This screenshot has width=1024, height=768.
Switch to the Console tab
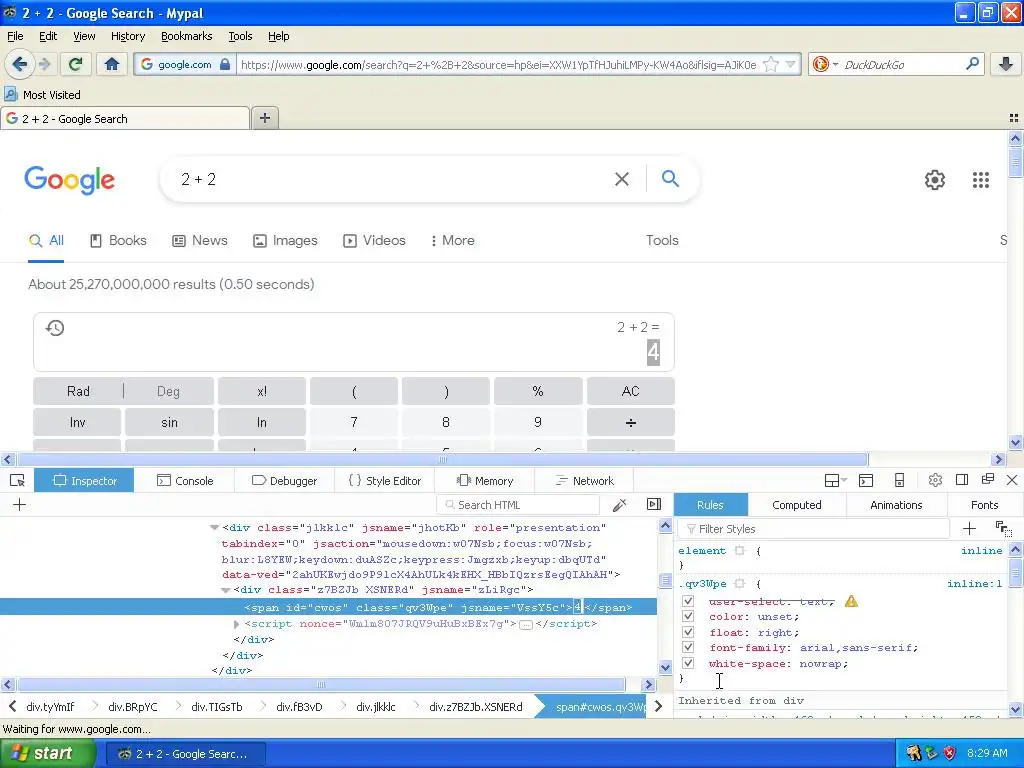click(x=185, y=481)
